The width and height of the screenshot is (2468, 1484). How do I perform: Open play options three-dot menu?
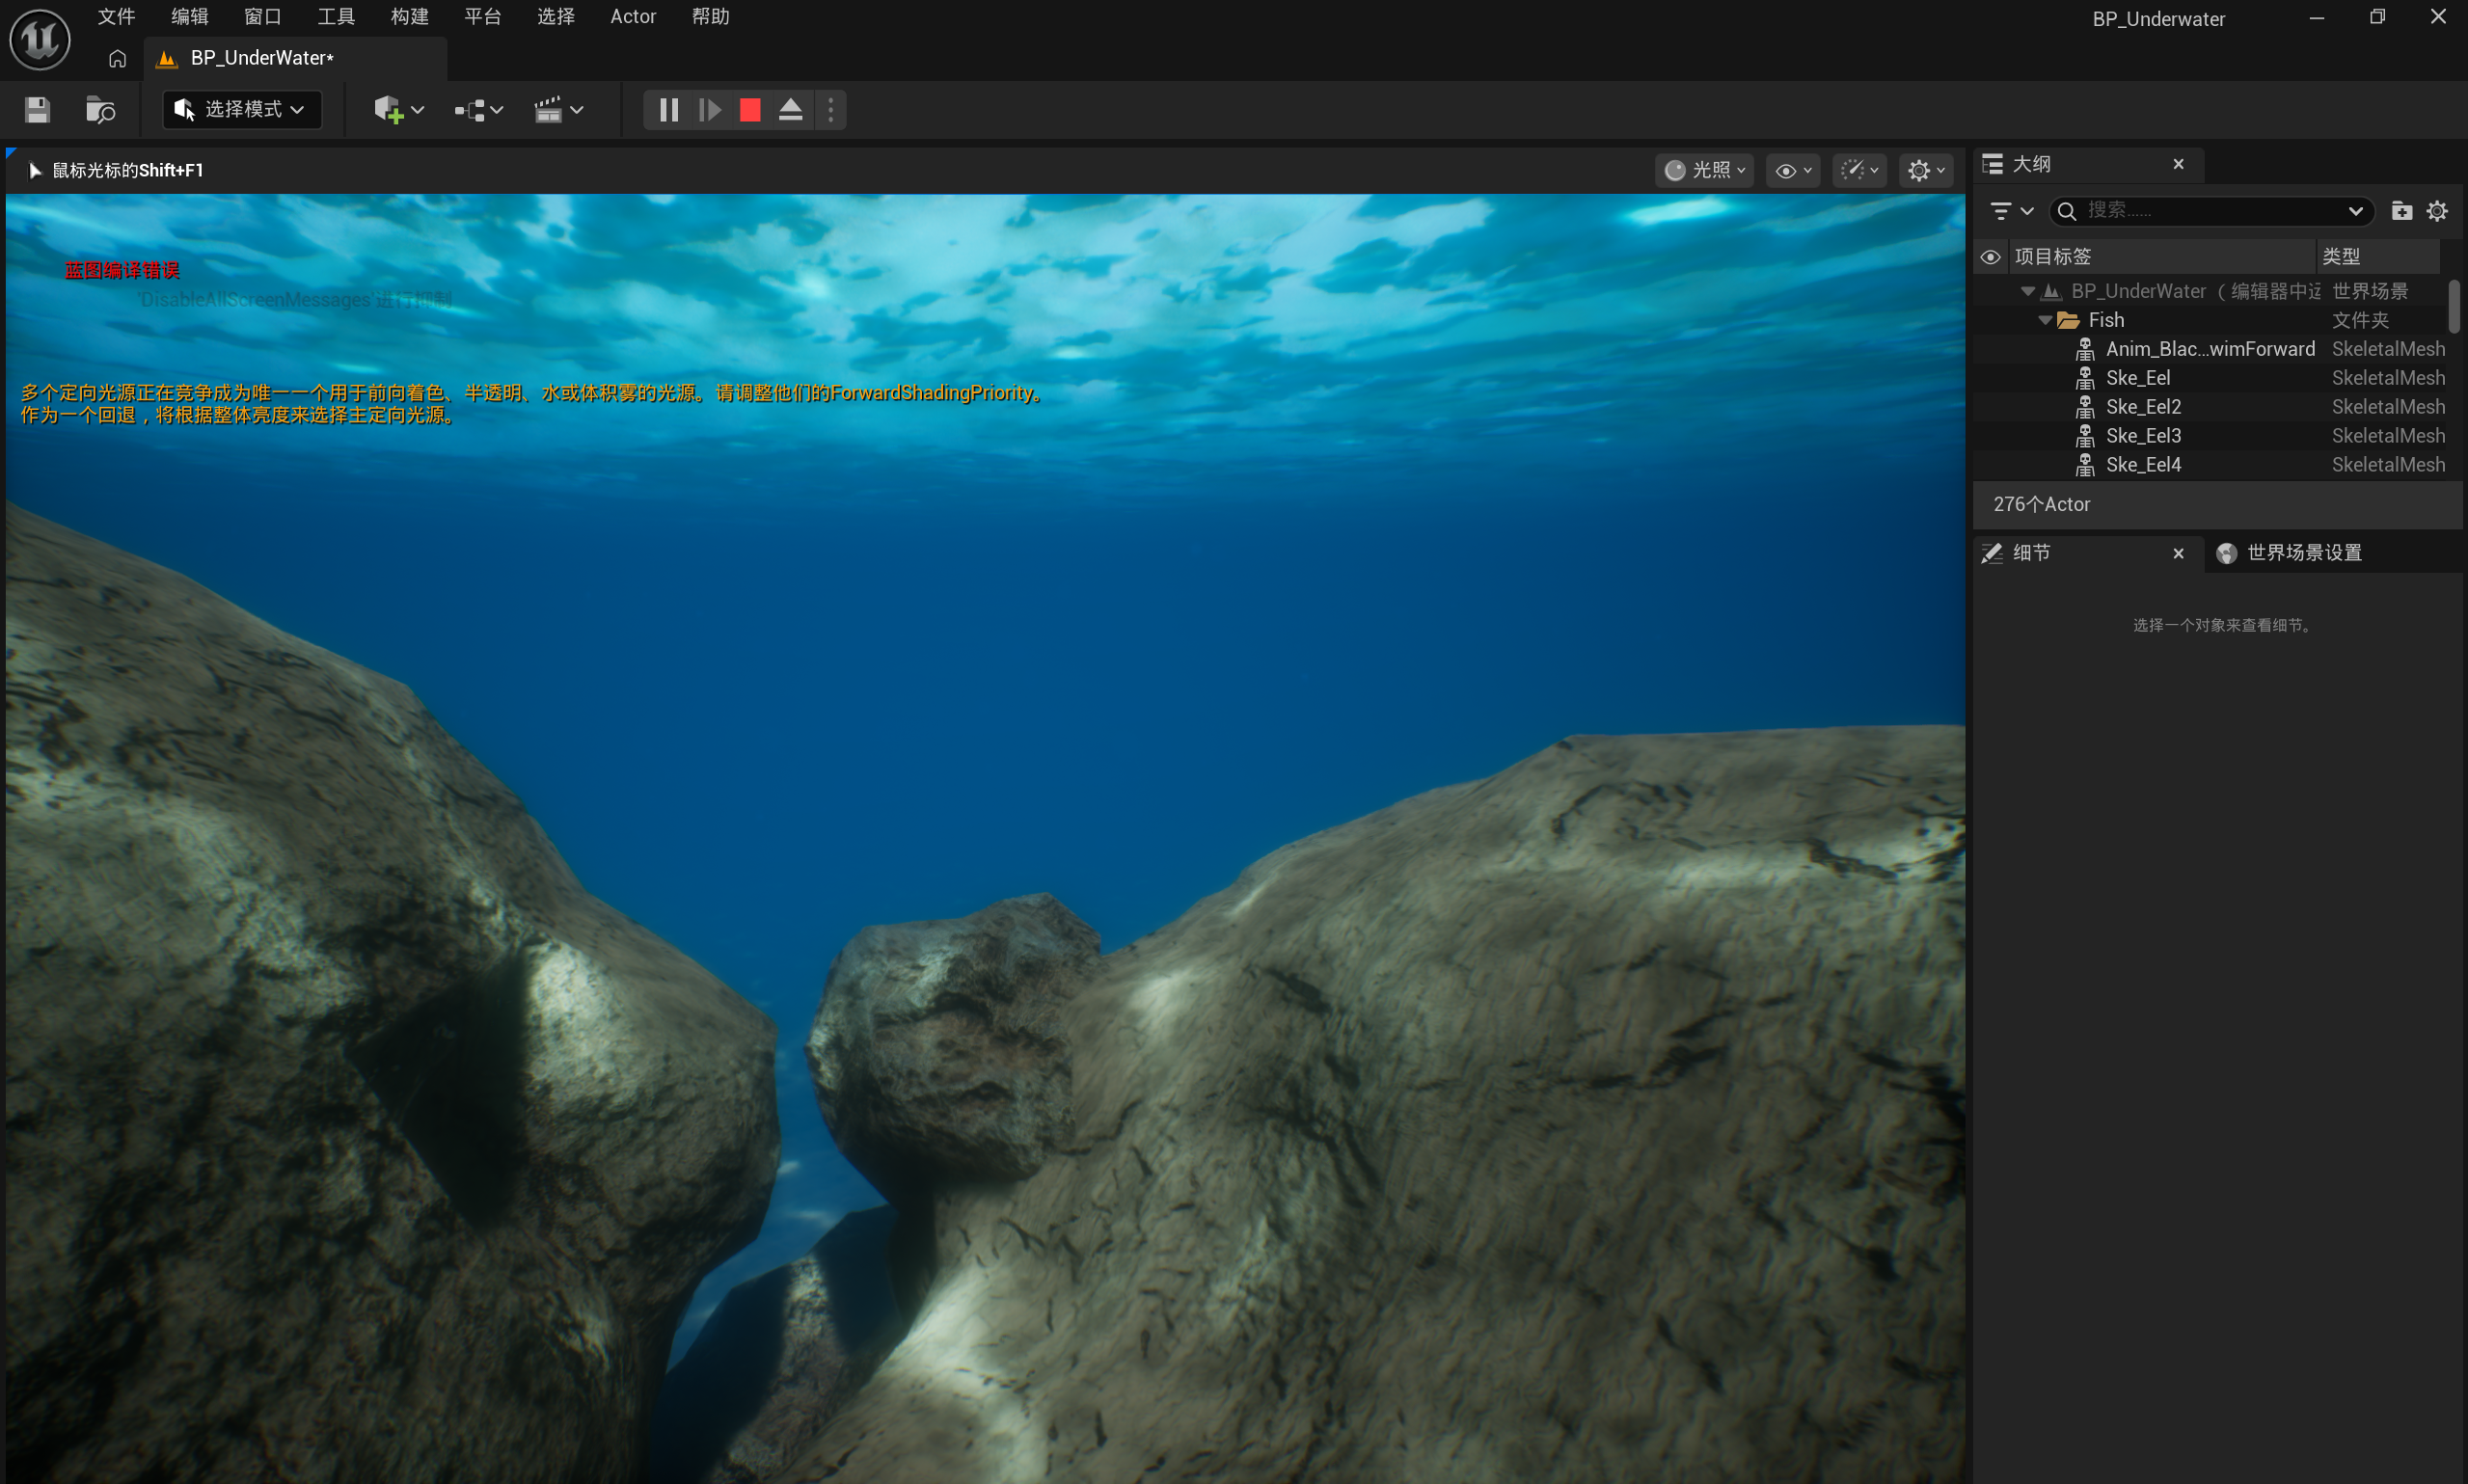(831, 110)
